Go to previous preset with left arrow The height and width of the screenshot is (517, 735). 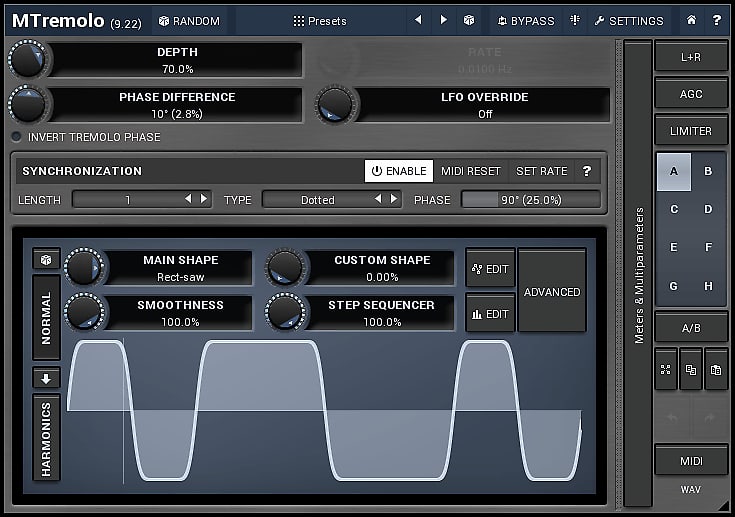[x=418, y=20]
